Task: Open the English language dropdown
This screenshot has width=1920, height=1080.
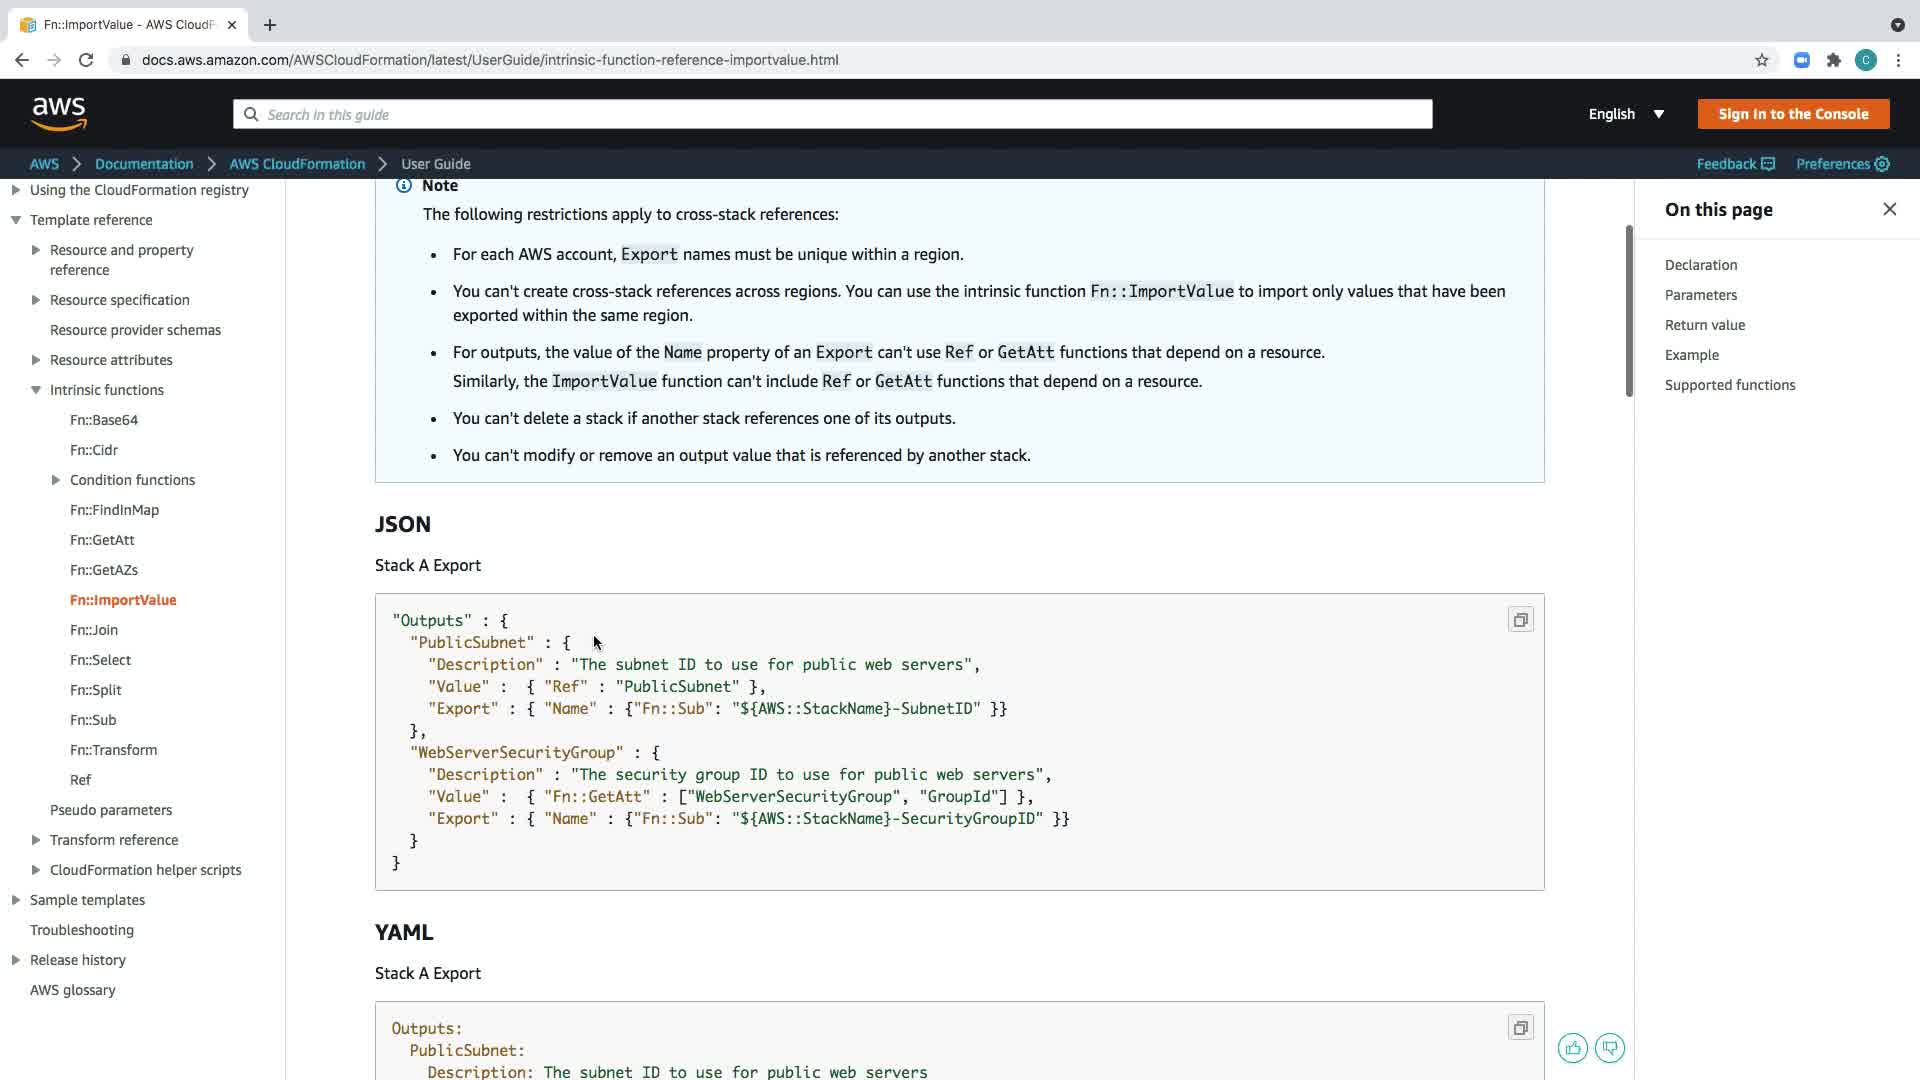Action: click(x=1626, y=114)
